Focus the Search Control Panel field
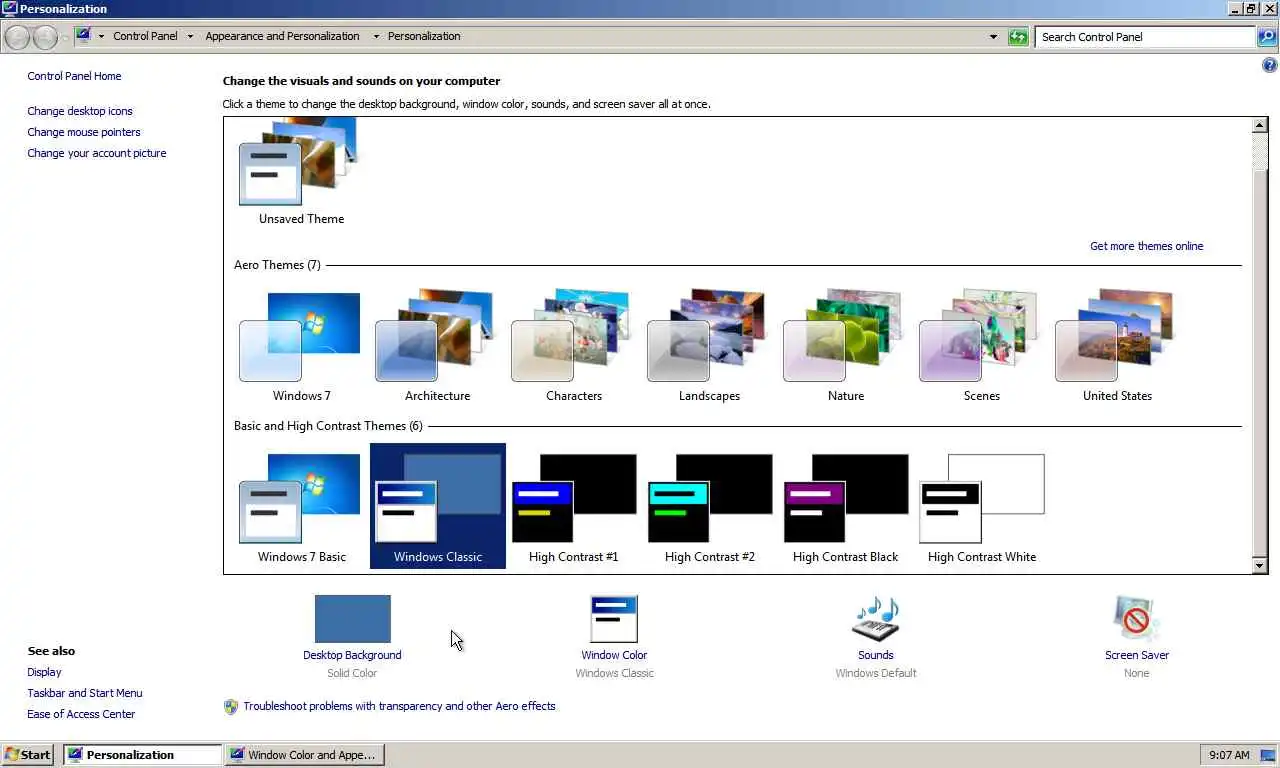Image resolution: width=1280 pixels, height=768 pixels. click(1144, 37)
